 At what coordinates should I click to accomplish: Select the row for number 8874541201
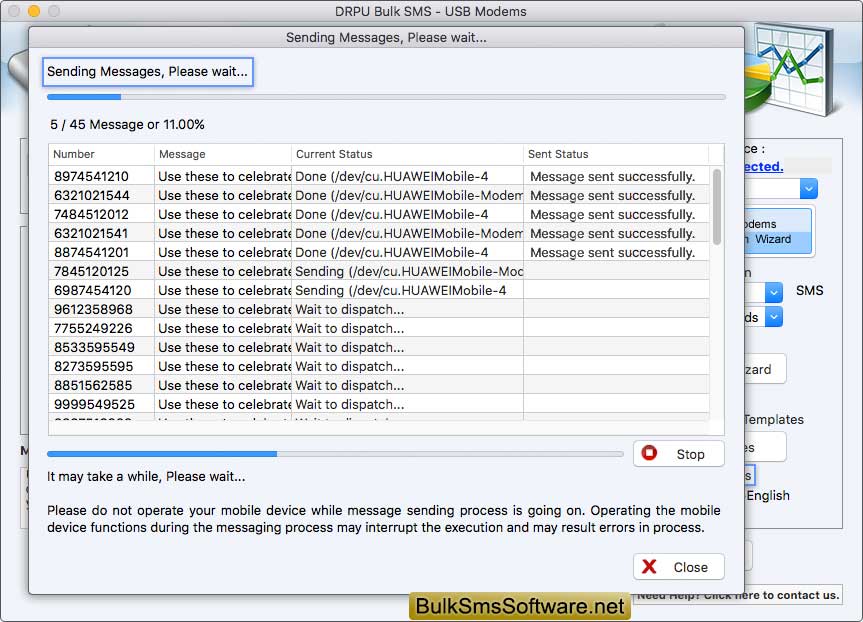379,252
